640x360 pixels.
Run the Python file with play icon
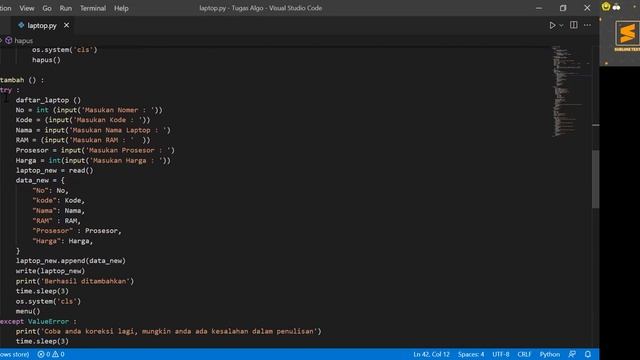point(552,25)
